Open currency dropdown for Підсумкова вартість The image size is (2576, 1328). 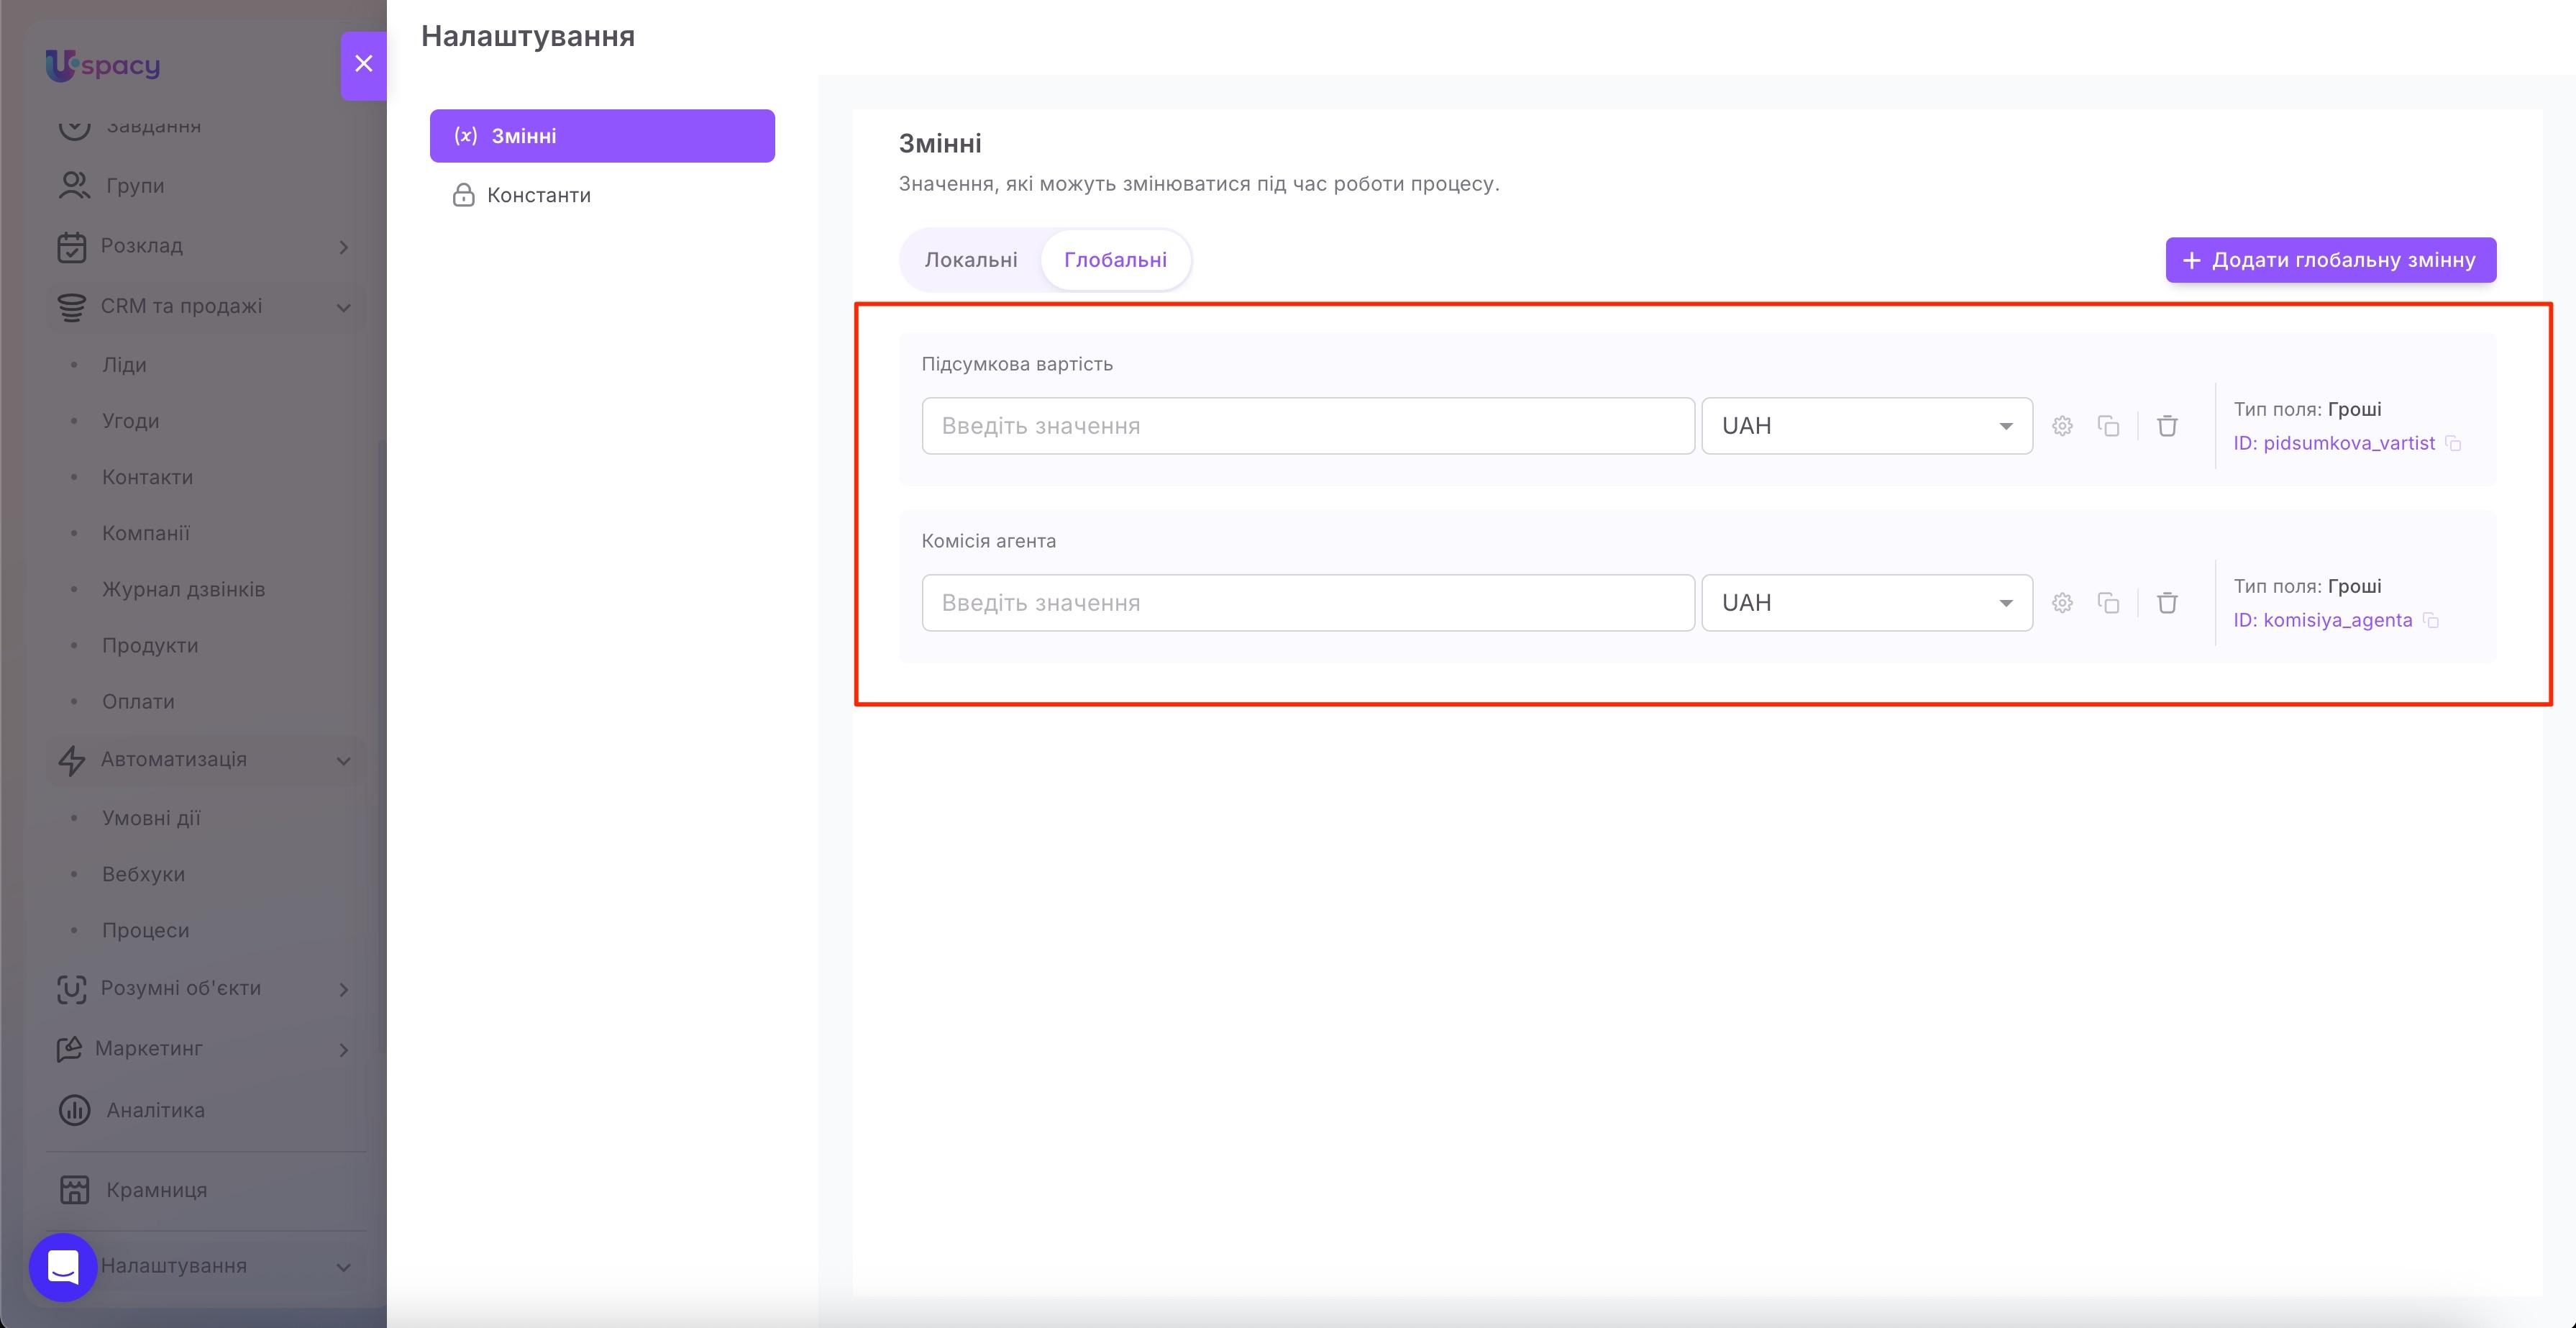pos(1867,426)
